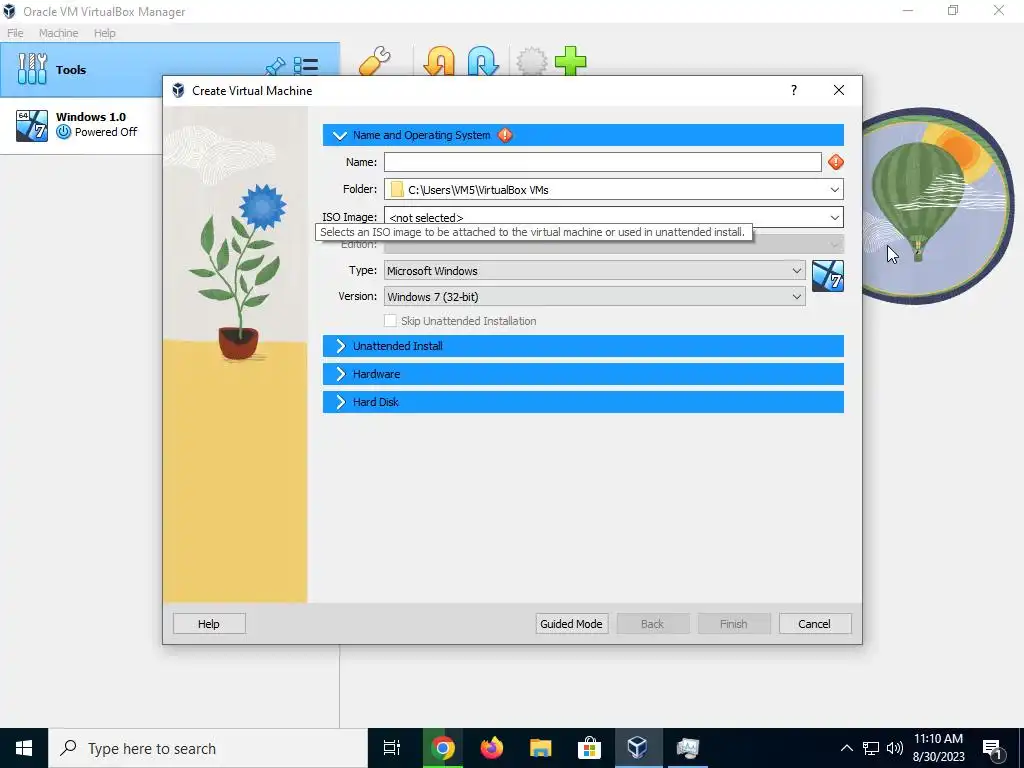Click the taskbar clock and date

(x=938, y=748)
